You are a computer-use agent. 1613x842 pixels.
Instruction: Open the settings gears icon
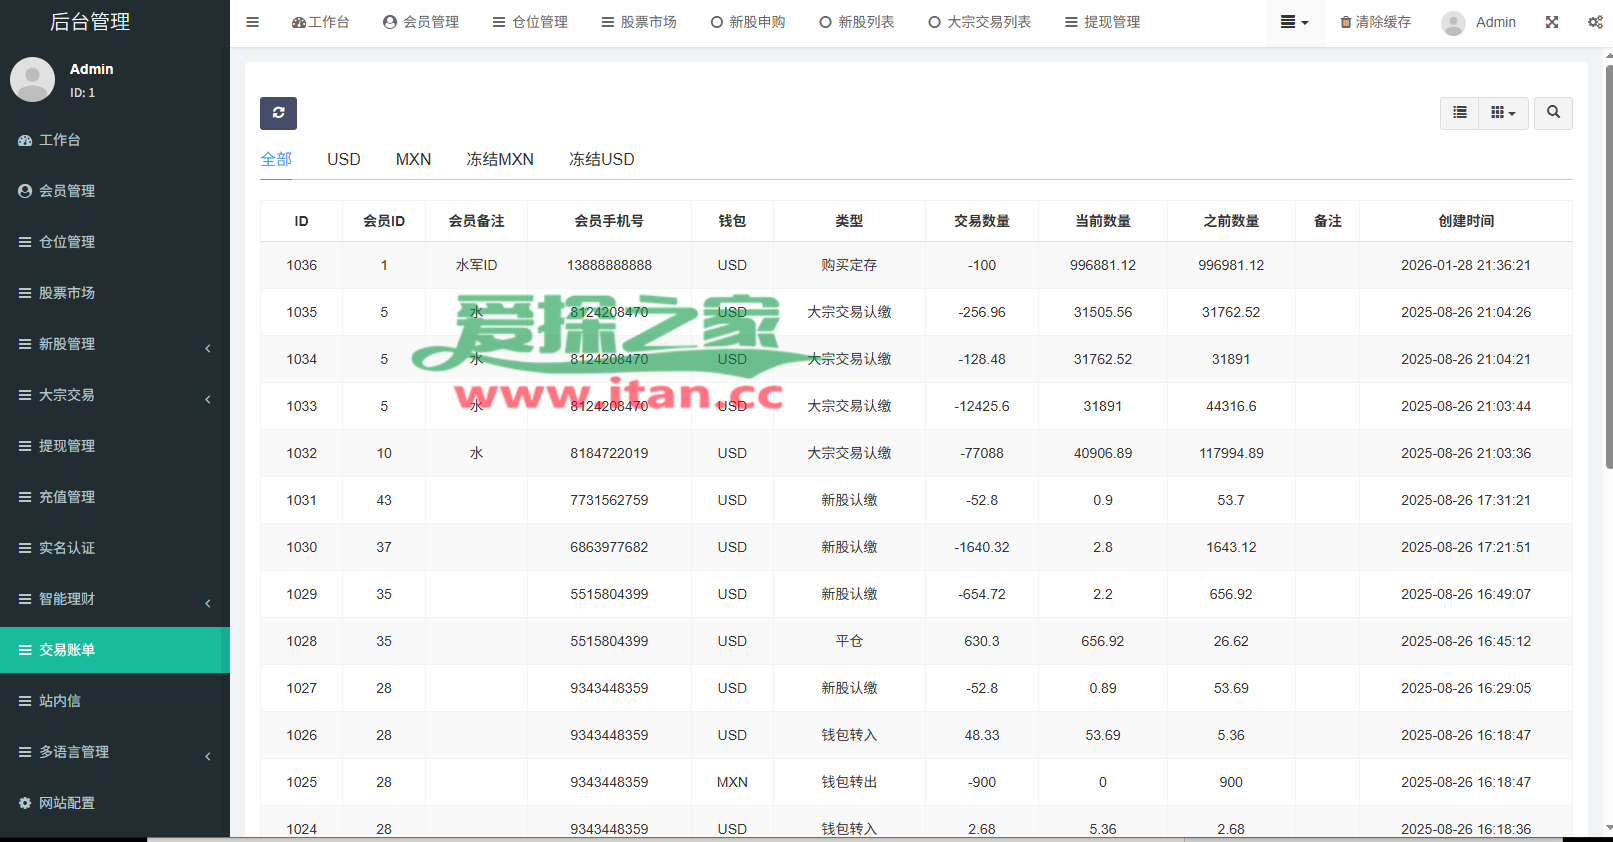coord(1594,22)
